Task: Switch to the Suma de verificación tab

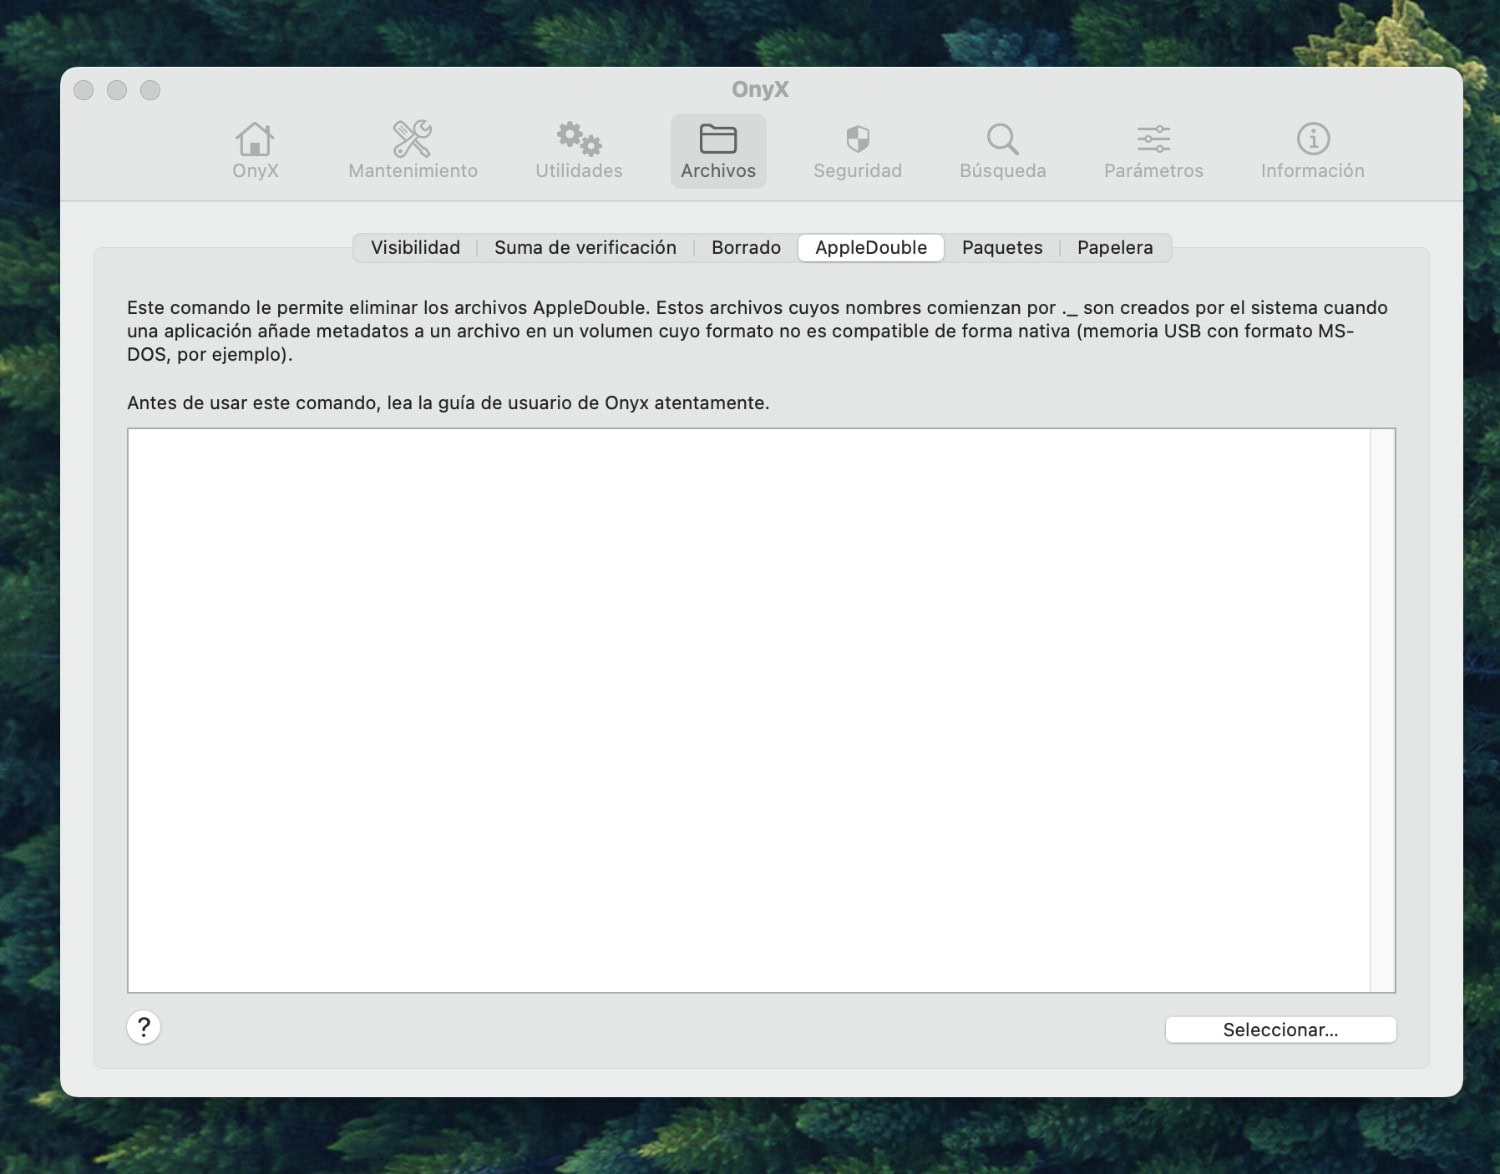Action: click(x=585, y=248)
